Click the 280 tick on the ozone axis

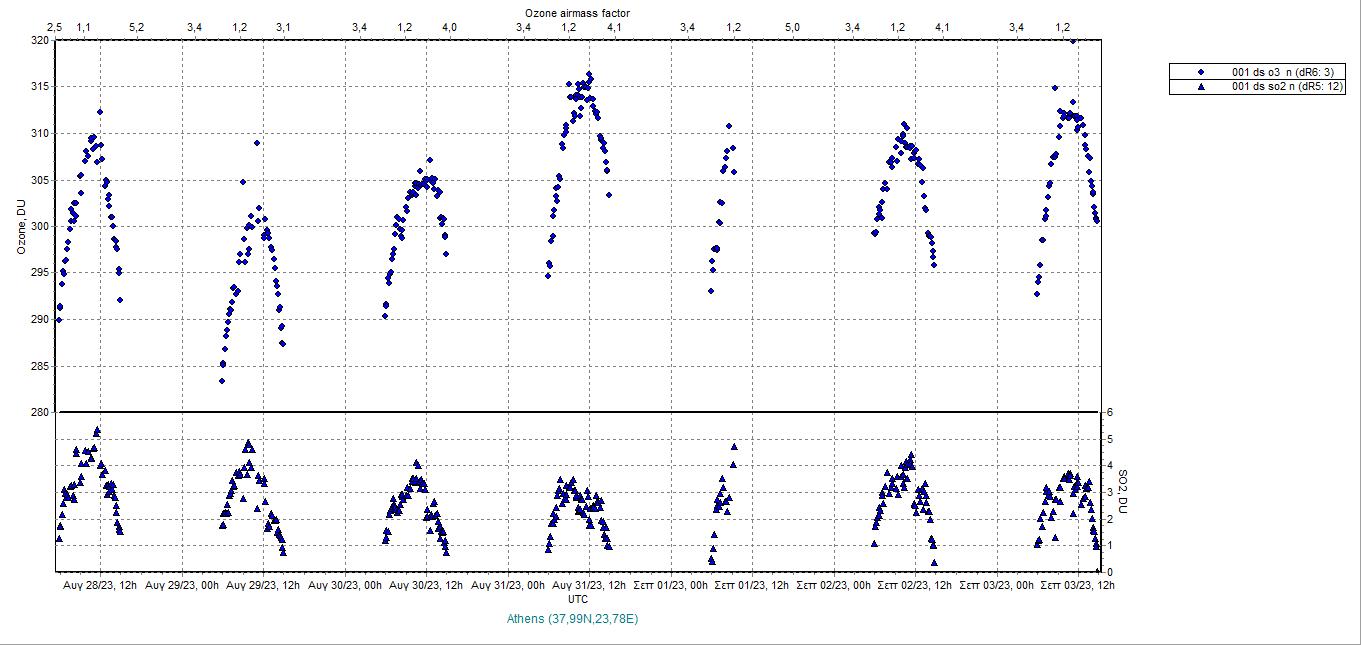38,412
